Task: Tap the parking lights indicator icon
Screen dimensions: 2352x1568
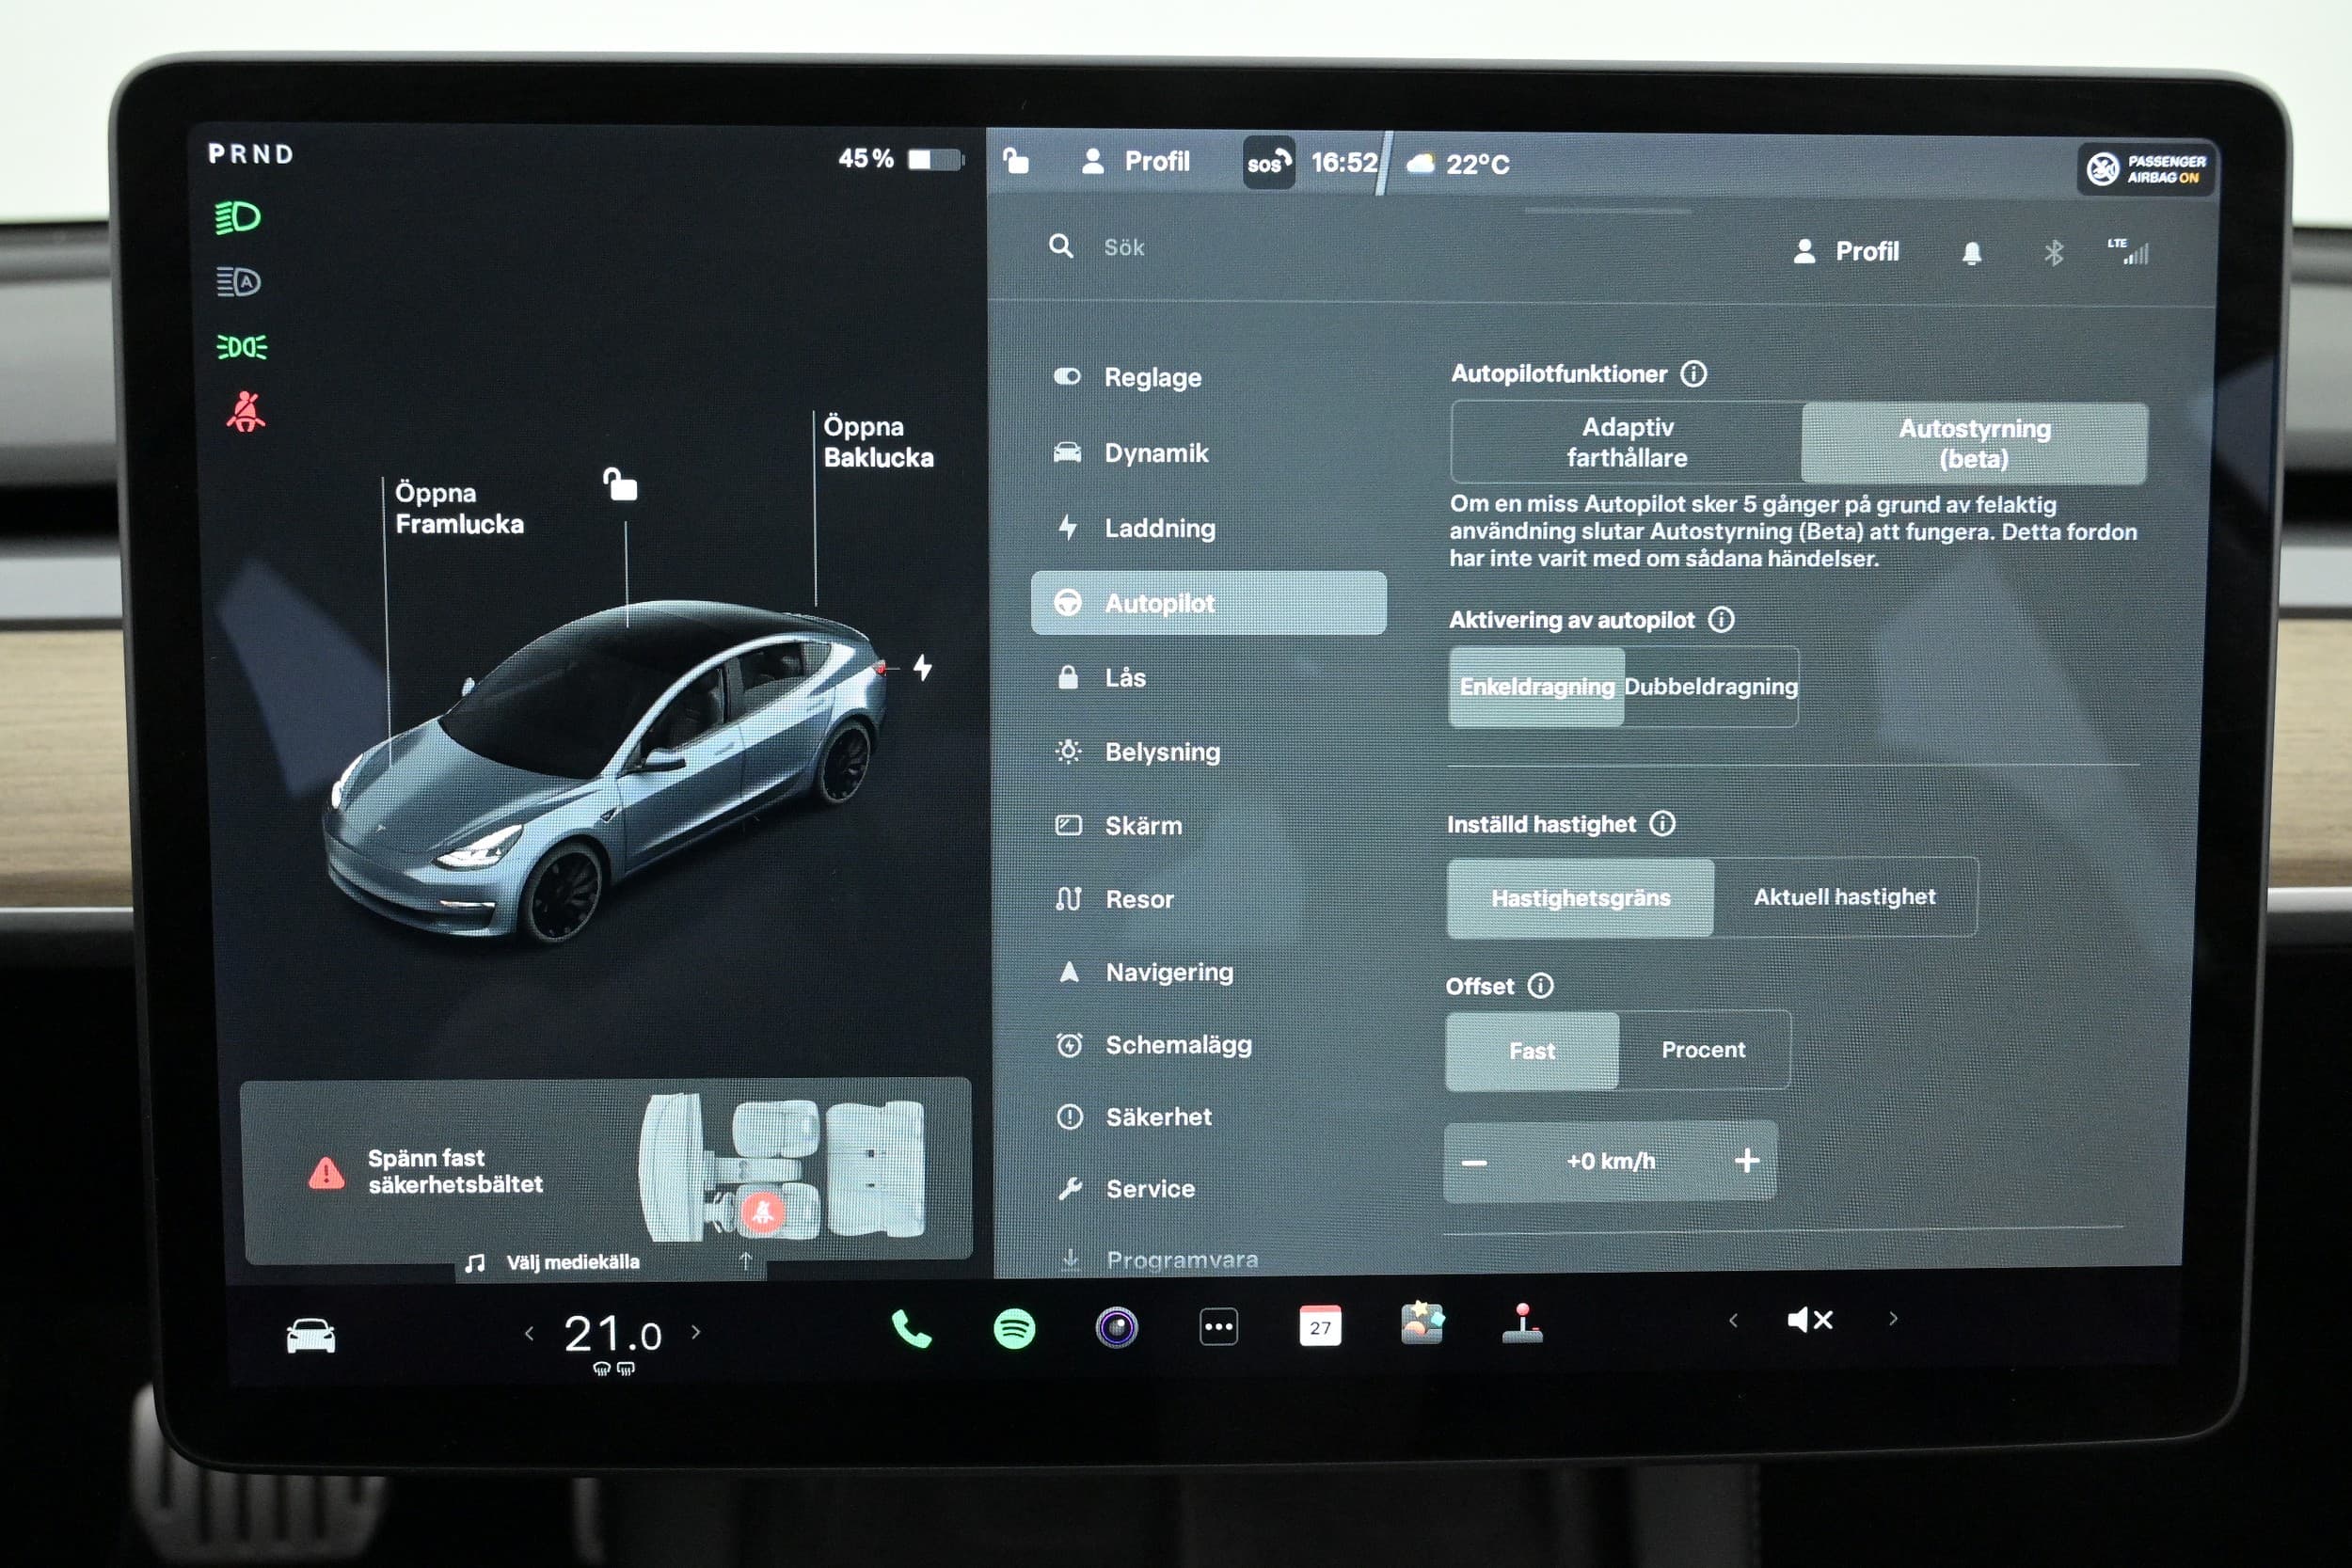Action: point(242,347)
